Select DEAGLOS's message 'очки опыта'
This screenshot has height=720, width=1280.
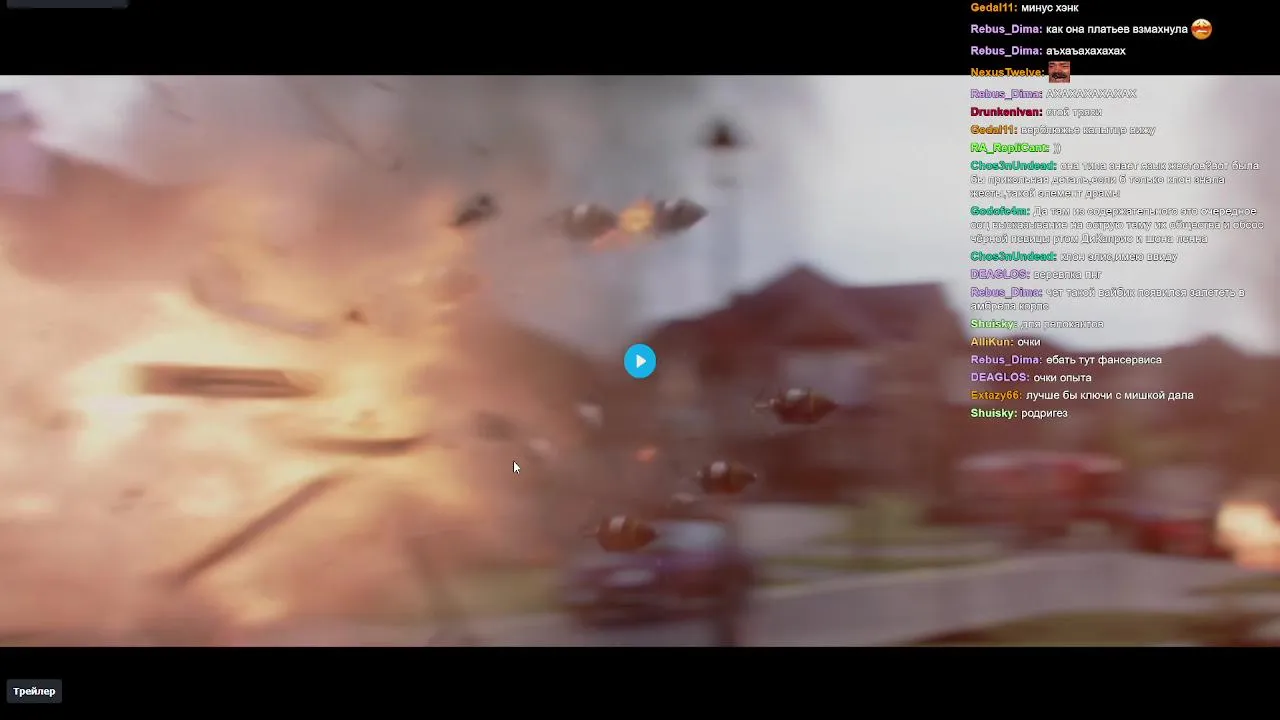pos(1062,378)
